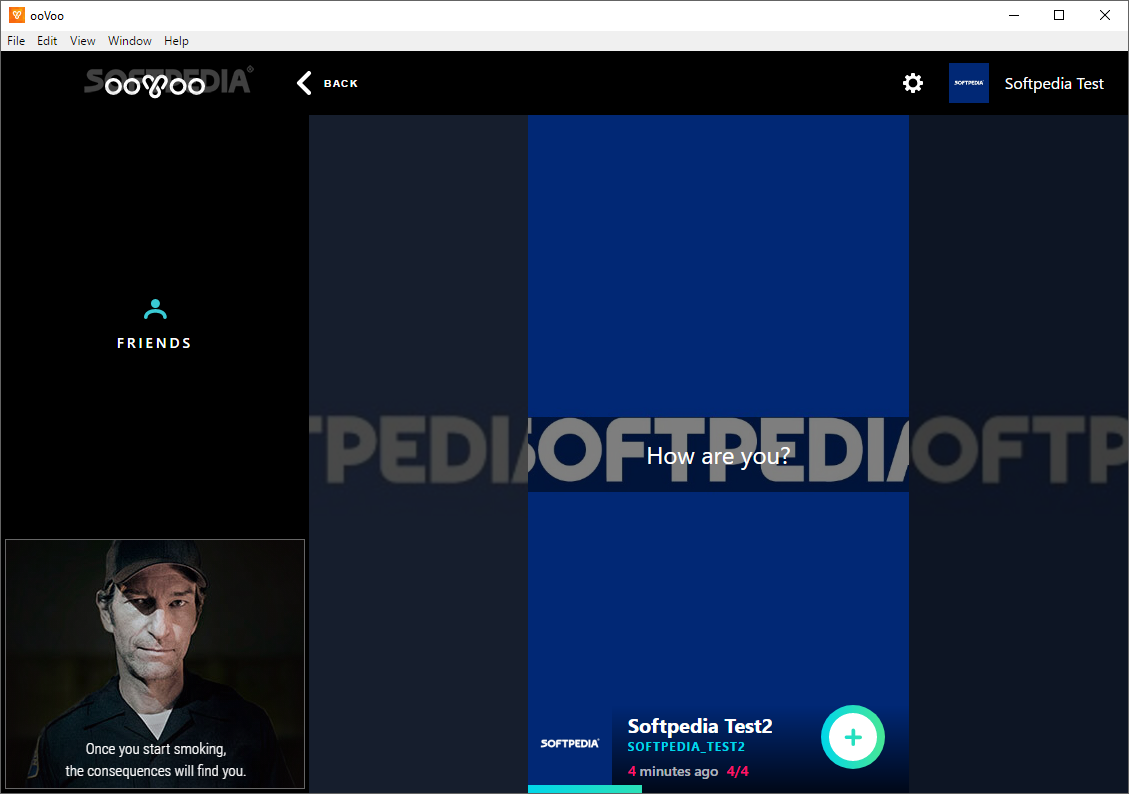This screenshot has width=1129, height=794.
Task: Close the ooVoo window
Action: 1105,15
